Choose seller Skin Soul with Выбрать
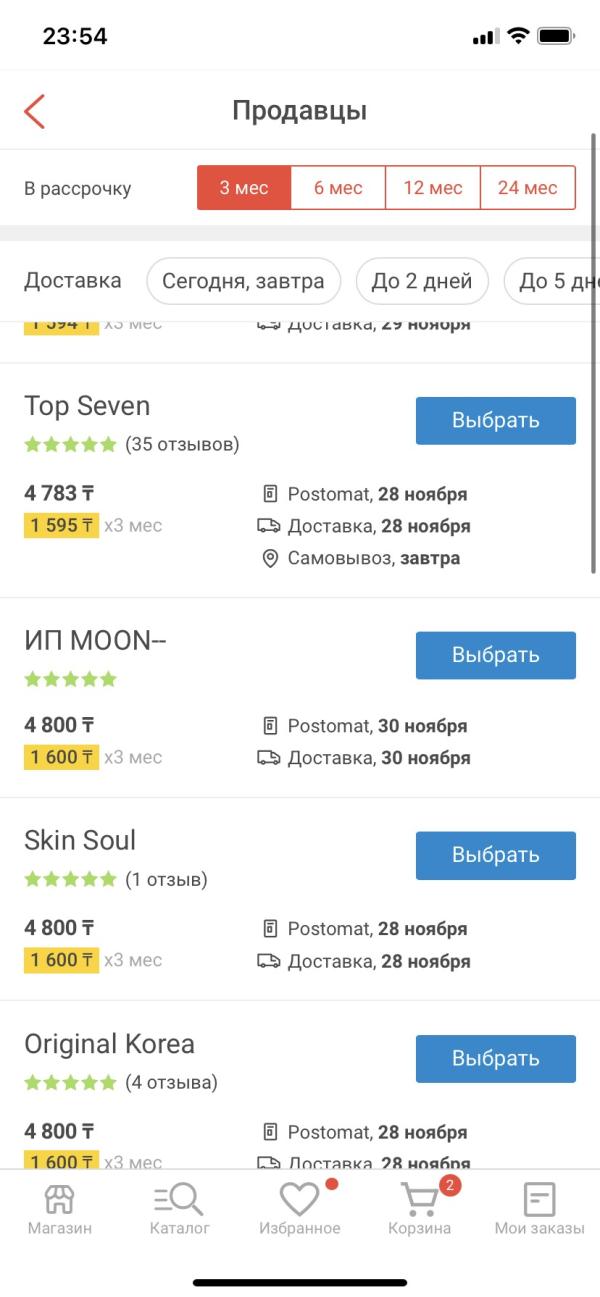Viewport: 600px width, 1297px height. point(496,855)
